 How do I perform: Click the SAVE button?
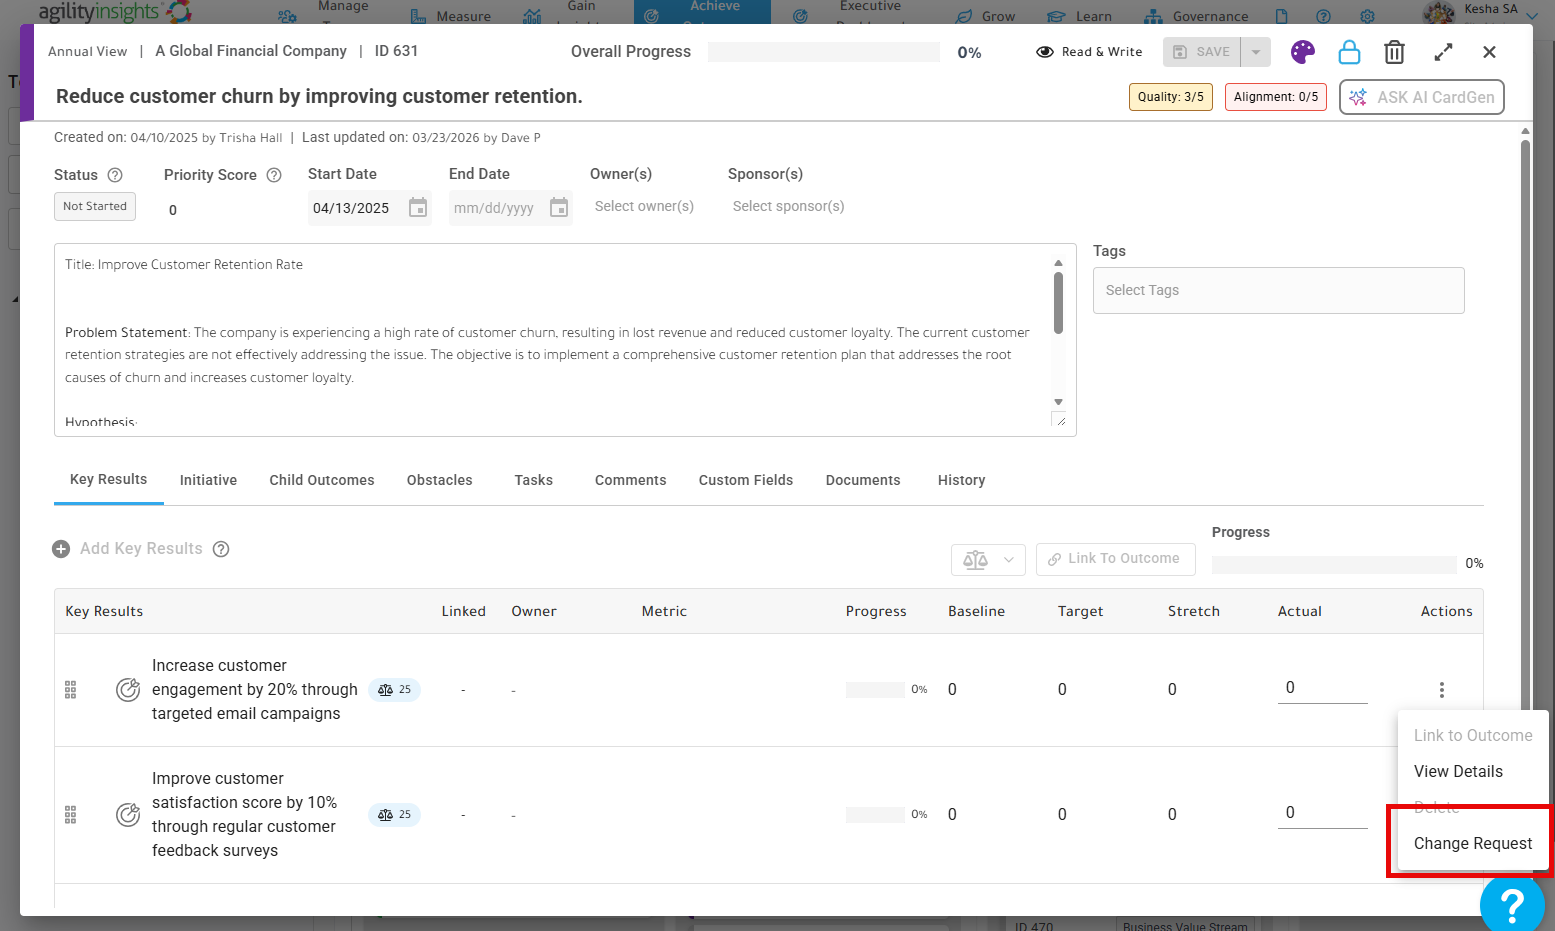point(1202,52)
